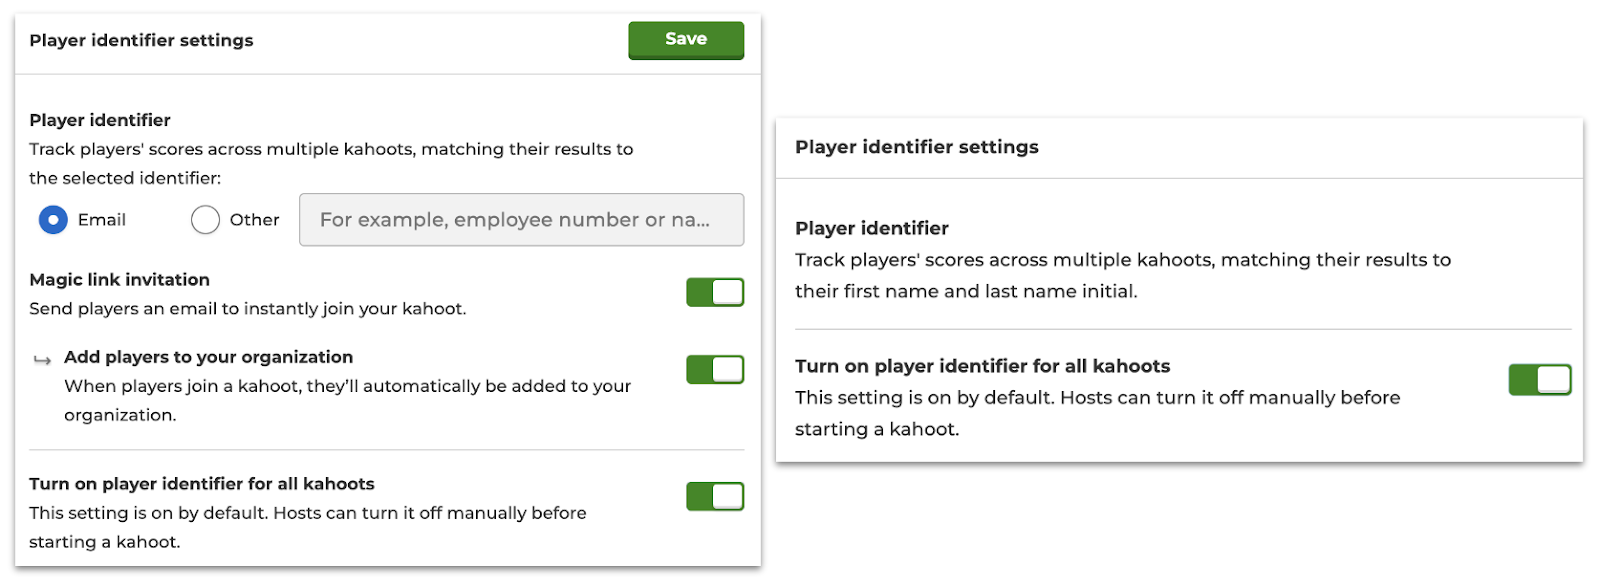
Task: Click right panel's Turn on player identifier heading
Action: 983,366
